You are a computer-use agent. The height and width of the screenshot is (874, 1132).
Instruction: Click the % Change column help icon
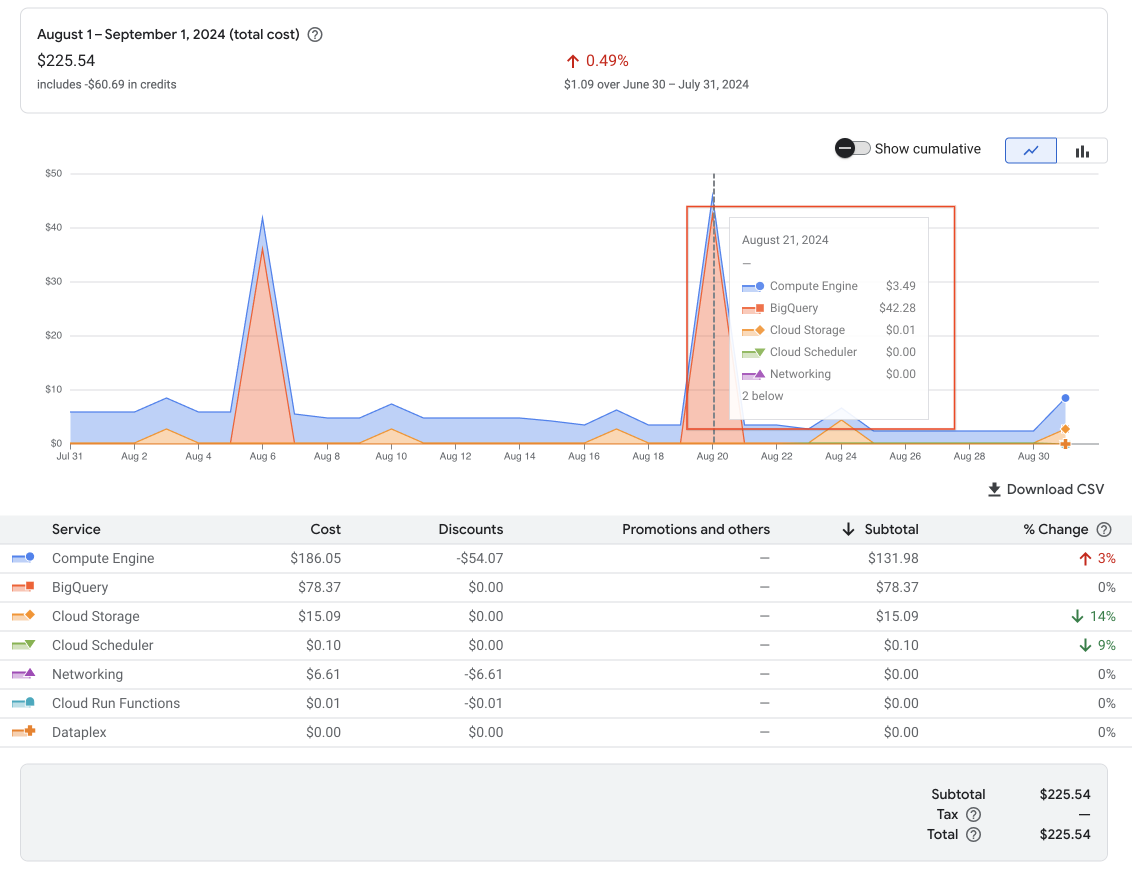(x=1104, y=529)
